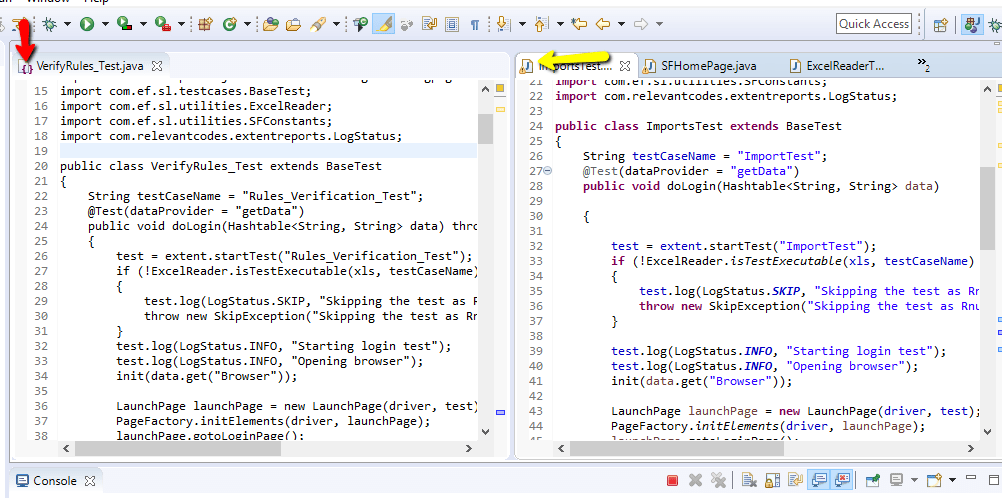Click the Debug bug icon in toolbar

pyautogui.click(x=49, y=23)
